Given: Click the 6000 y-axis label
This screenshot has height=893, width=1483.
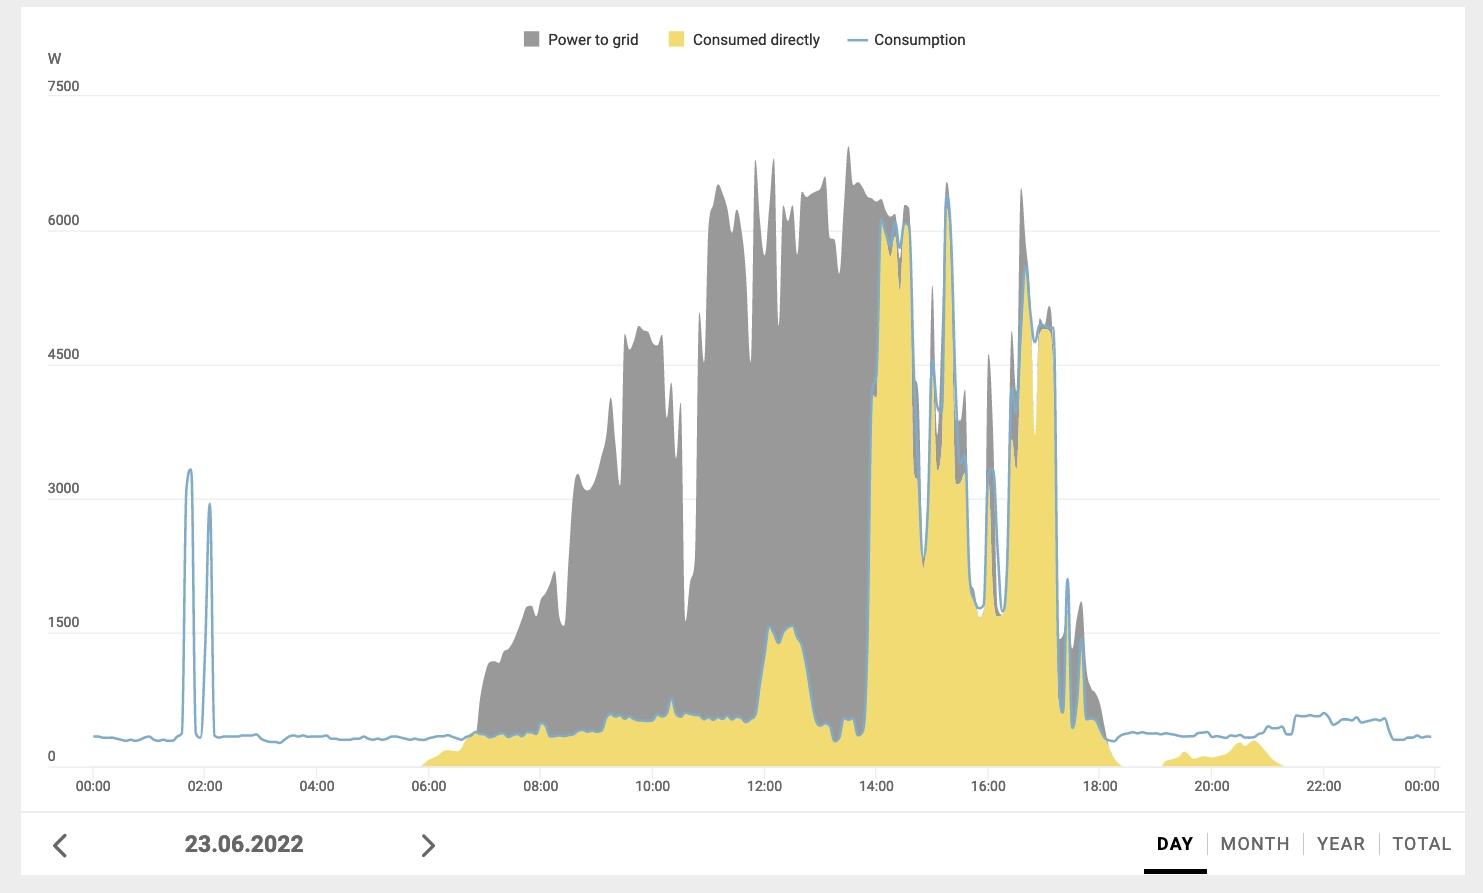Looking at the screenshot, I should 63,221.
